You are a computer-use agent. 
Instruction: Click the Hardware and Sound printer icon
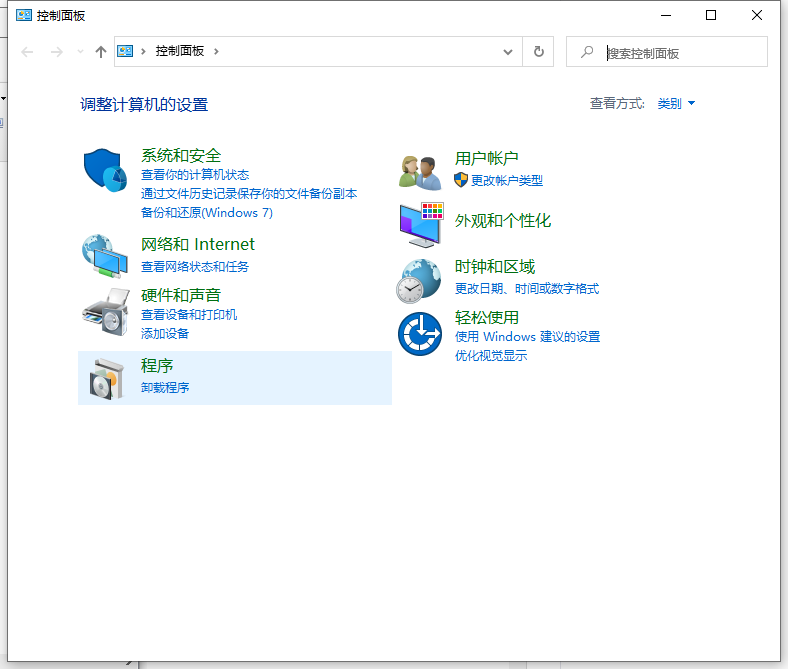105,313
